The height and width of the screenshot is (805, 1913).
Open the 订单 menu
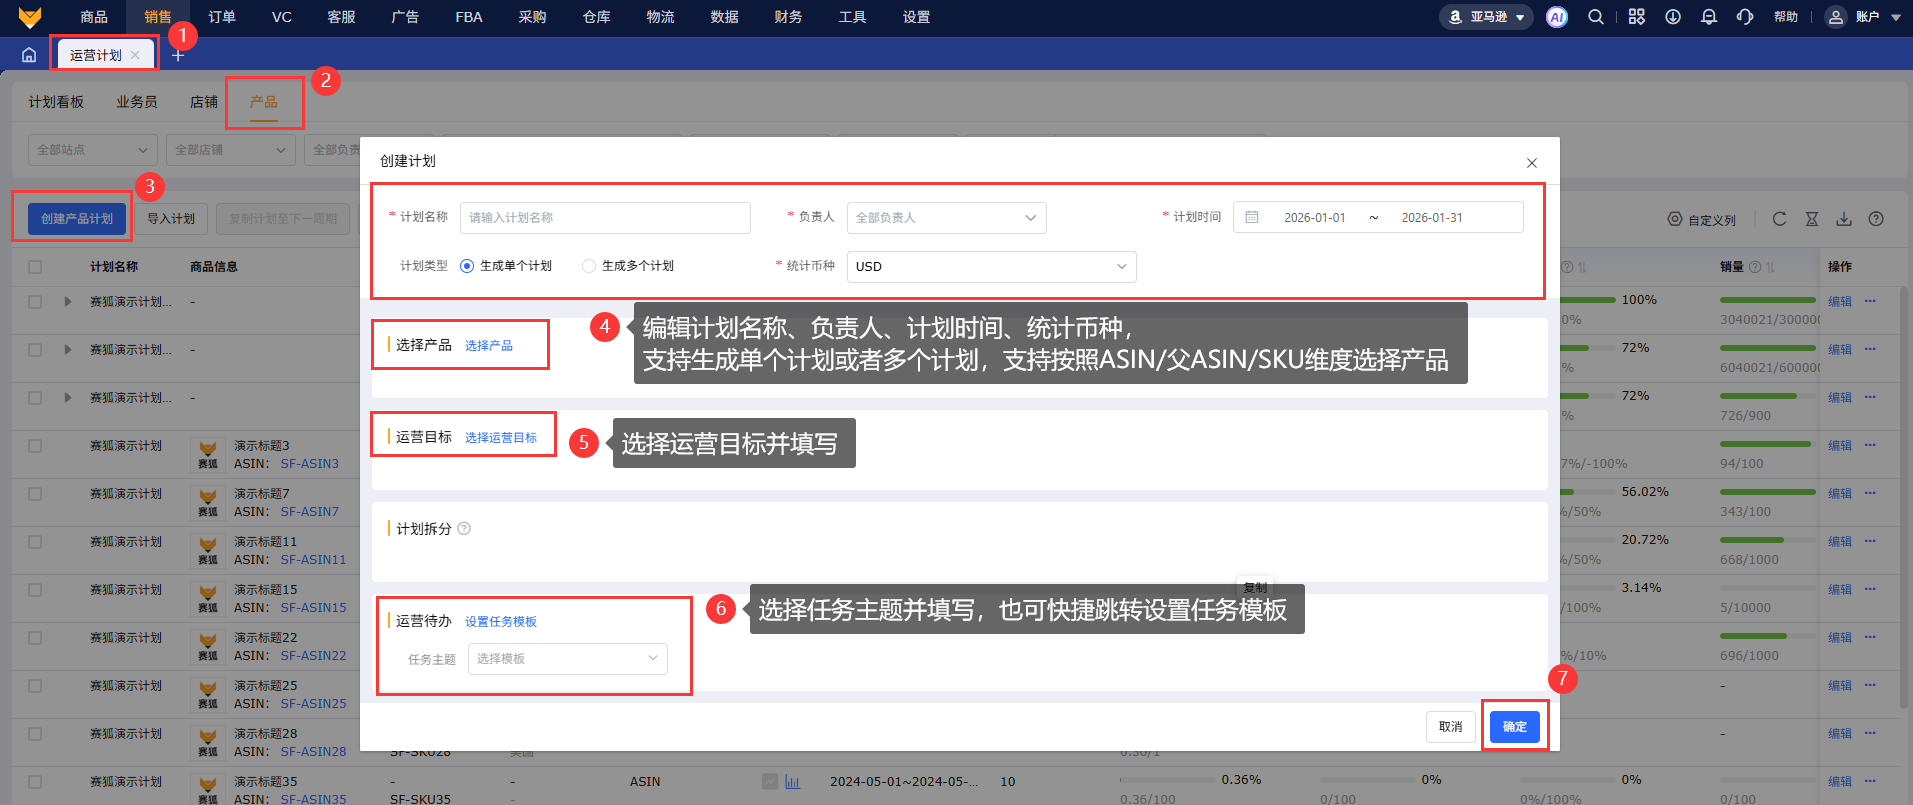[x=222, y=17]
